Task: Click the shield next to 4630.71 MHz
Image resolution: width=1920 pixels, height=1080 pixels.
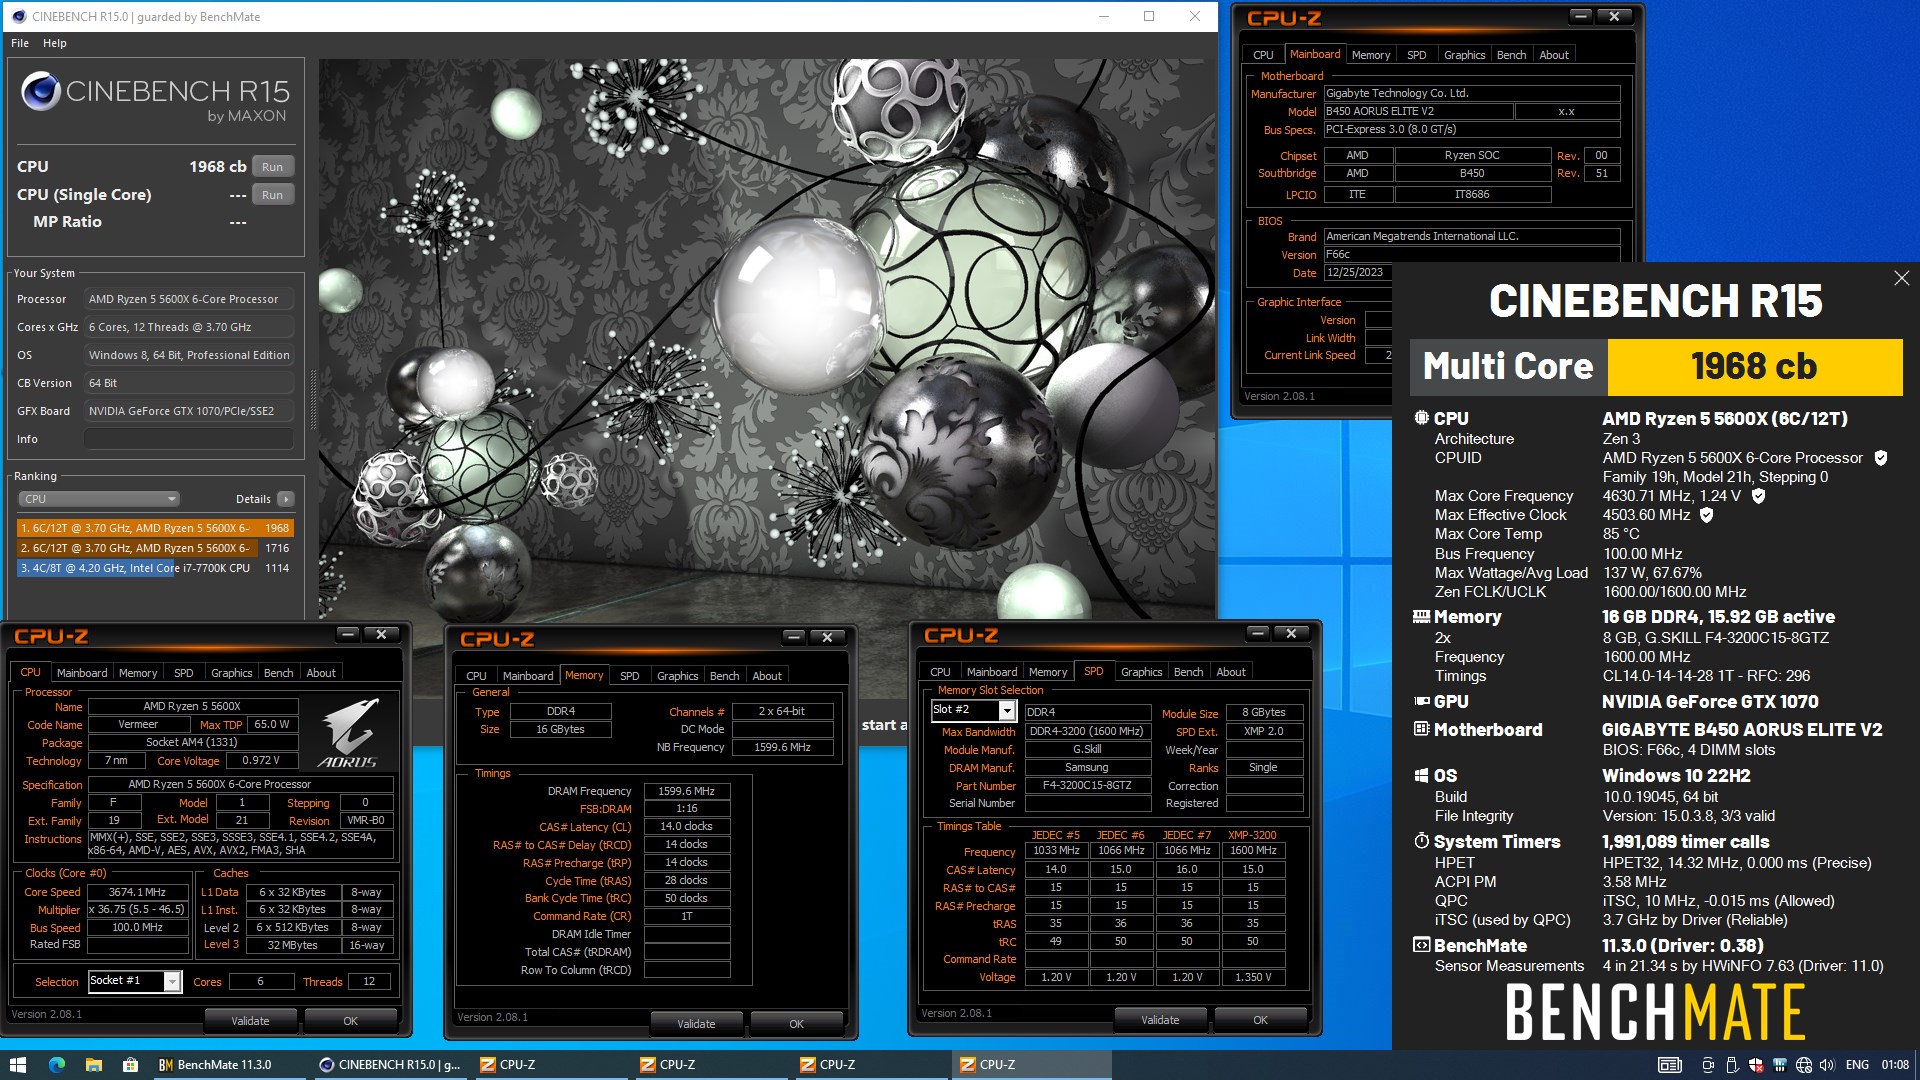Action: [1758, 496]
